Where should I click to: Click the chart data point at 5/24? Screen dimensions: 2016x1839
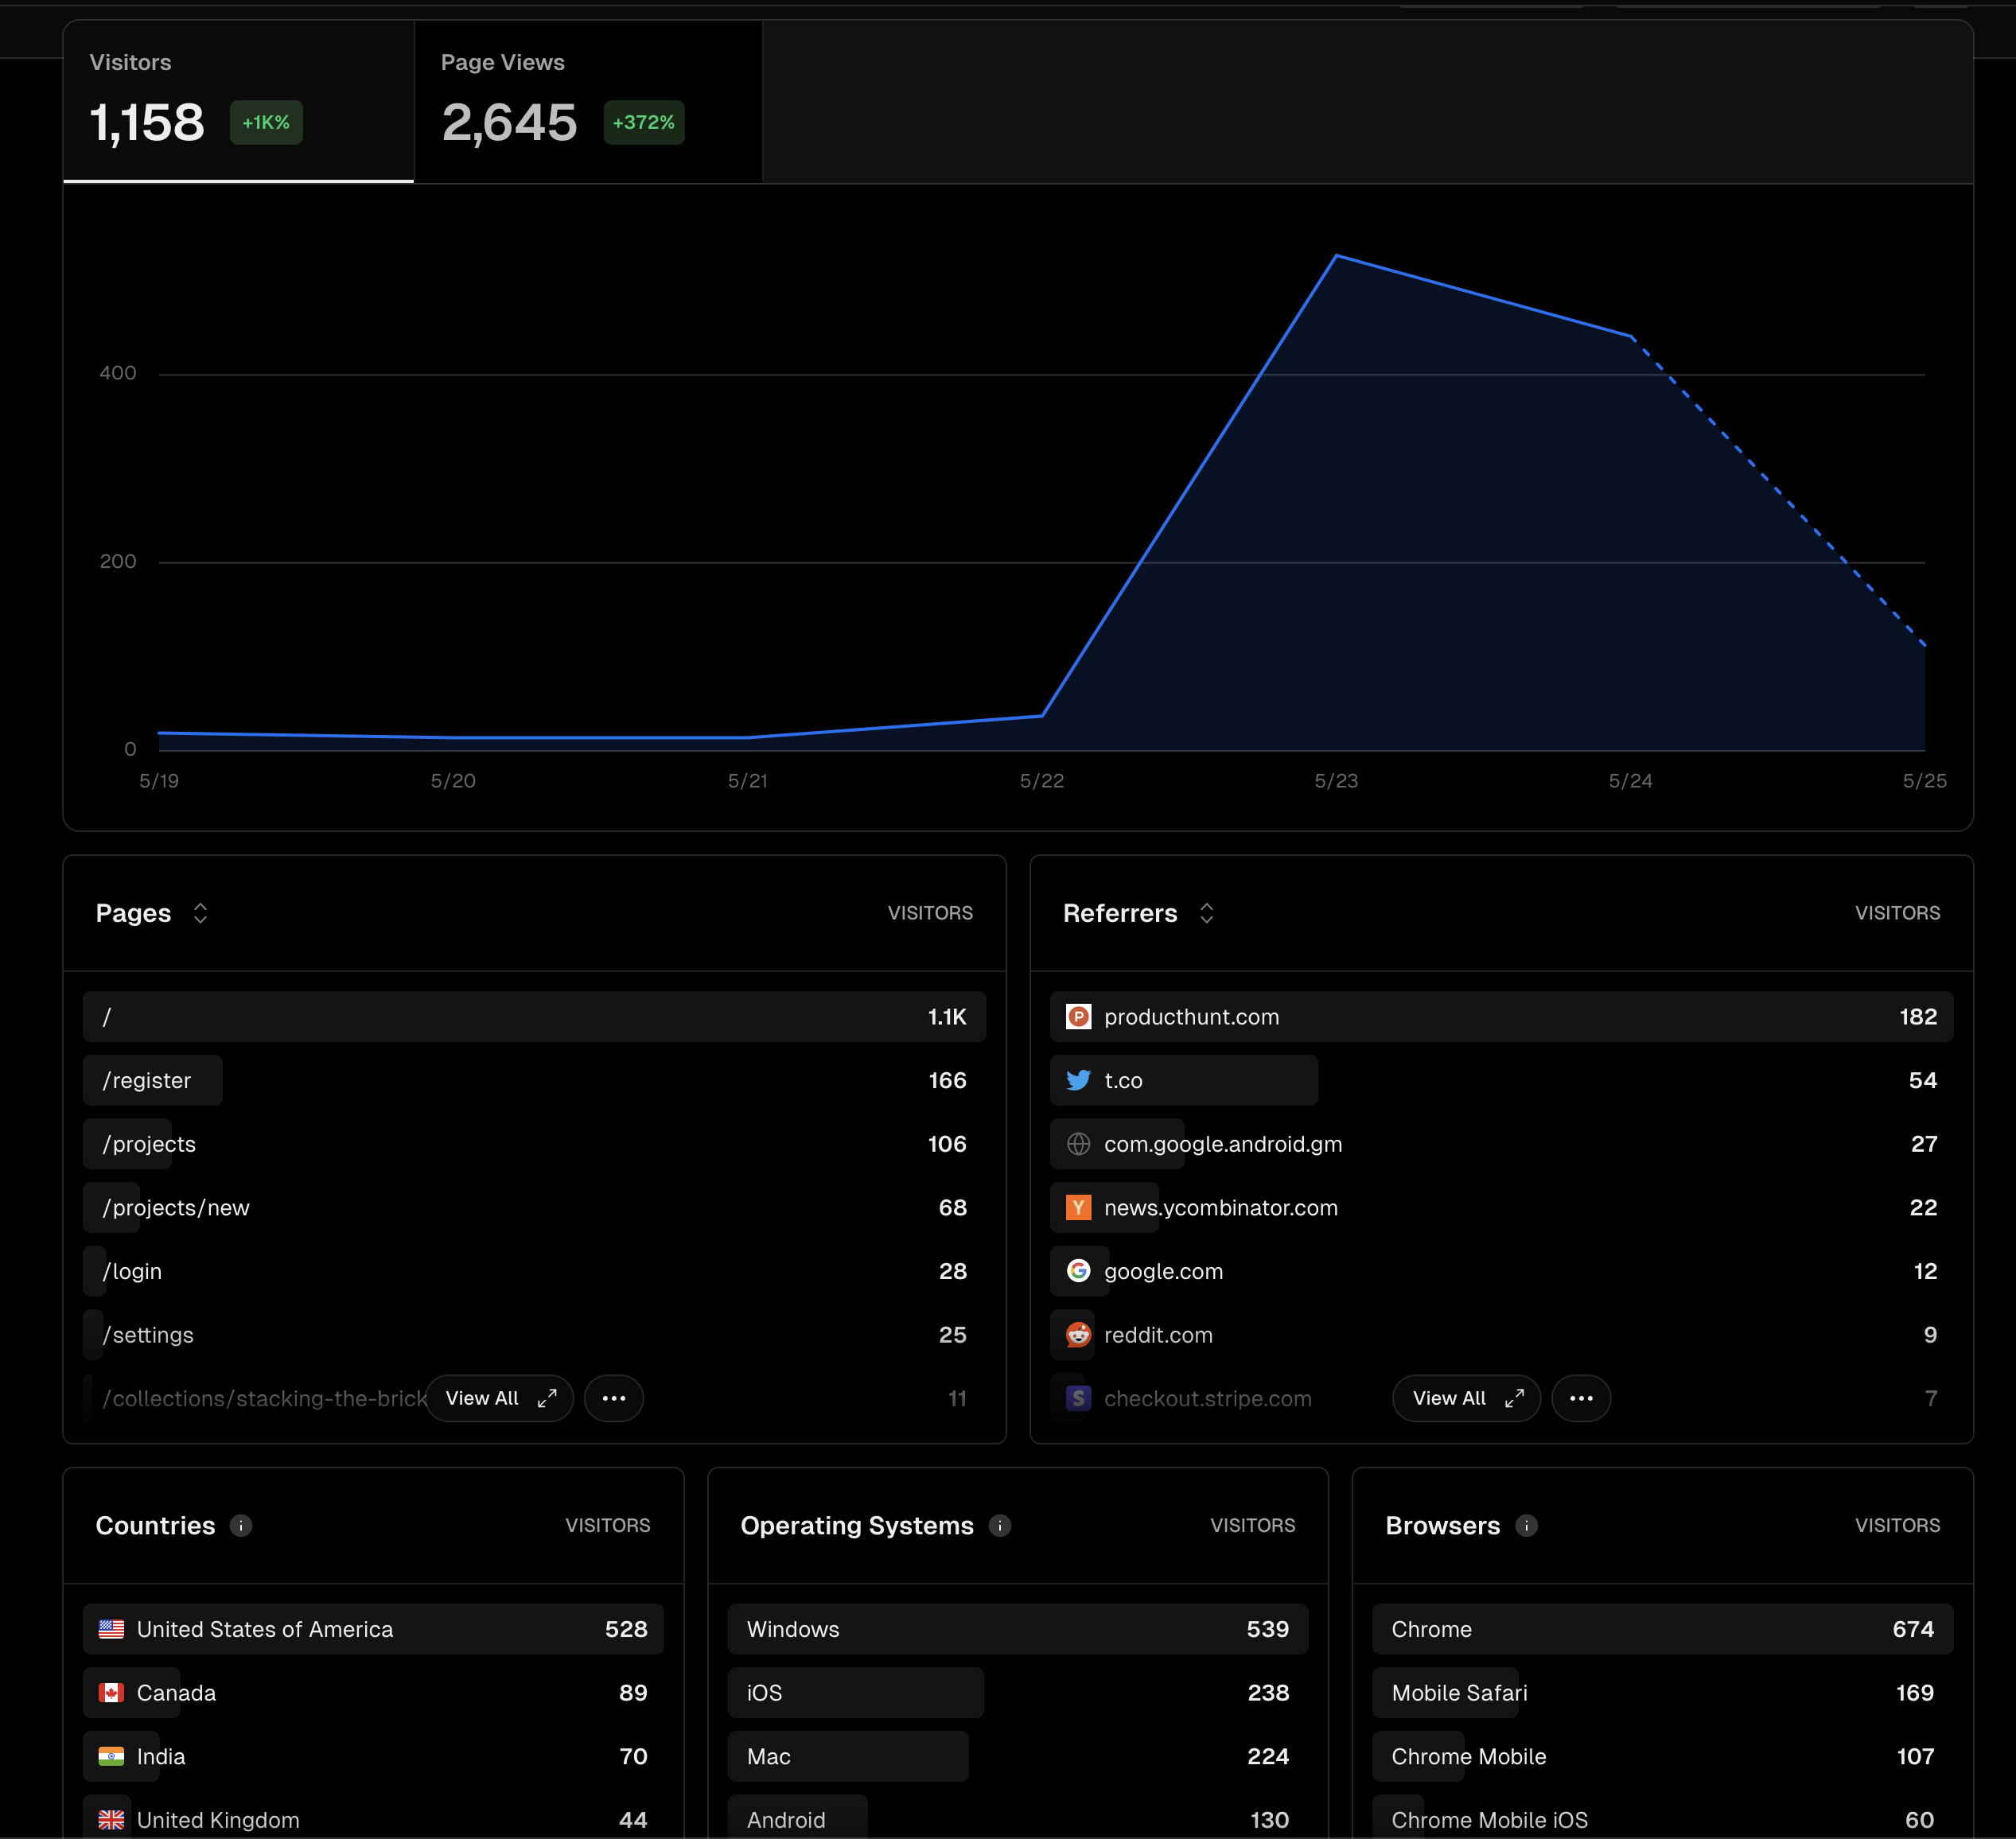pyautogui.click(x=1631, y=337)
